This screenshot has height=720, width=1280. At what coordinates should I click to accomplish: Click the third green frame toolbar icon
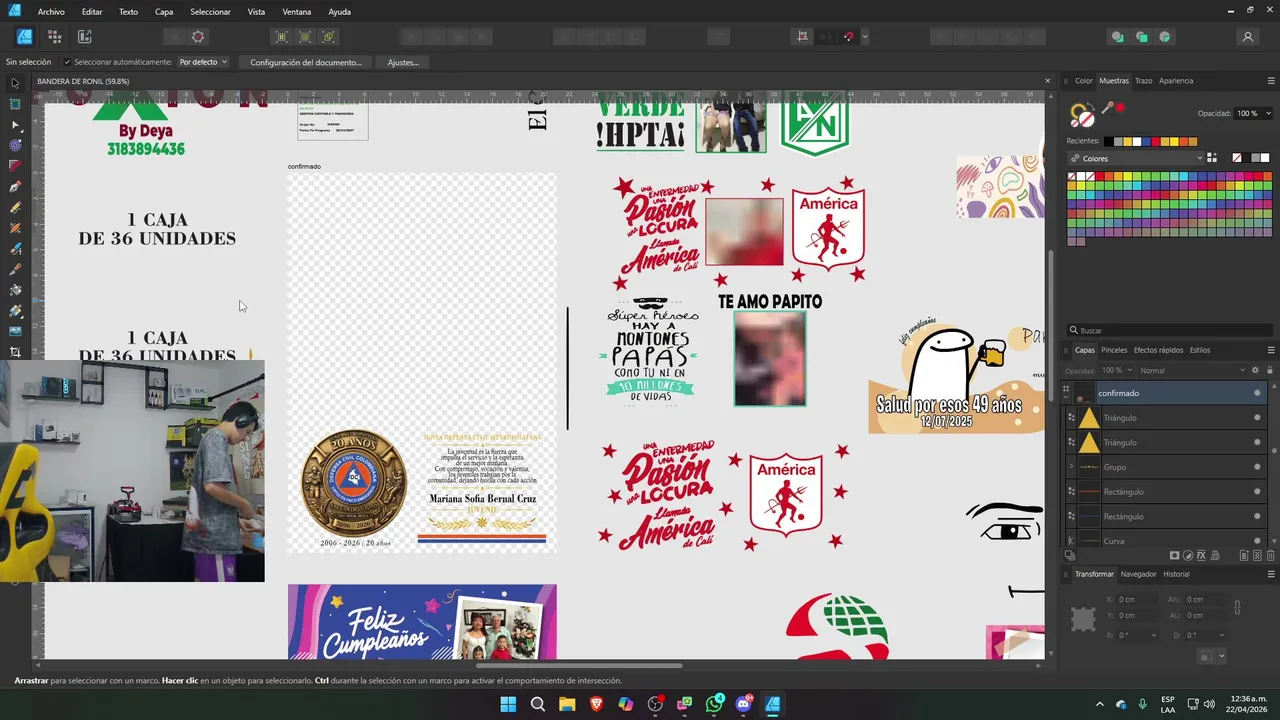pos(329,37)
